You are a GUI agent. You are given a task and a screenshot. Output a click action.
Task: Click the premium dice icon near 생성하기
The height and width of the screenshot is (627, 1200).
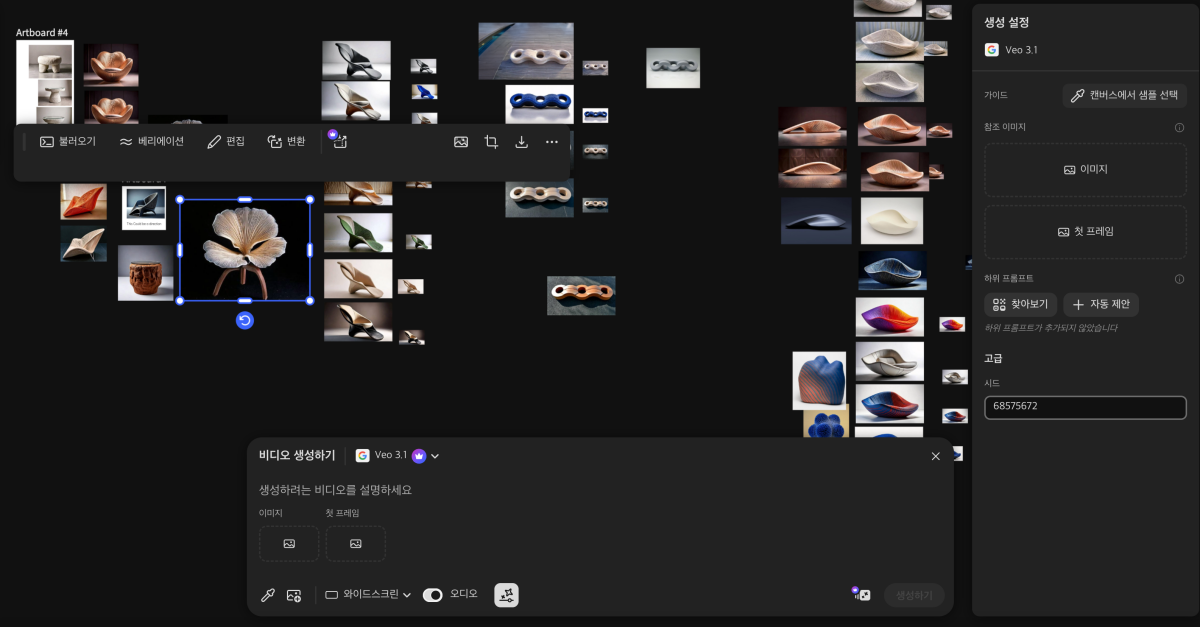pos(861,595)
